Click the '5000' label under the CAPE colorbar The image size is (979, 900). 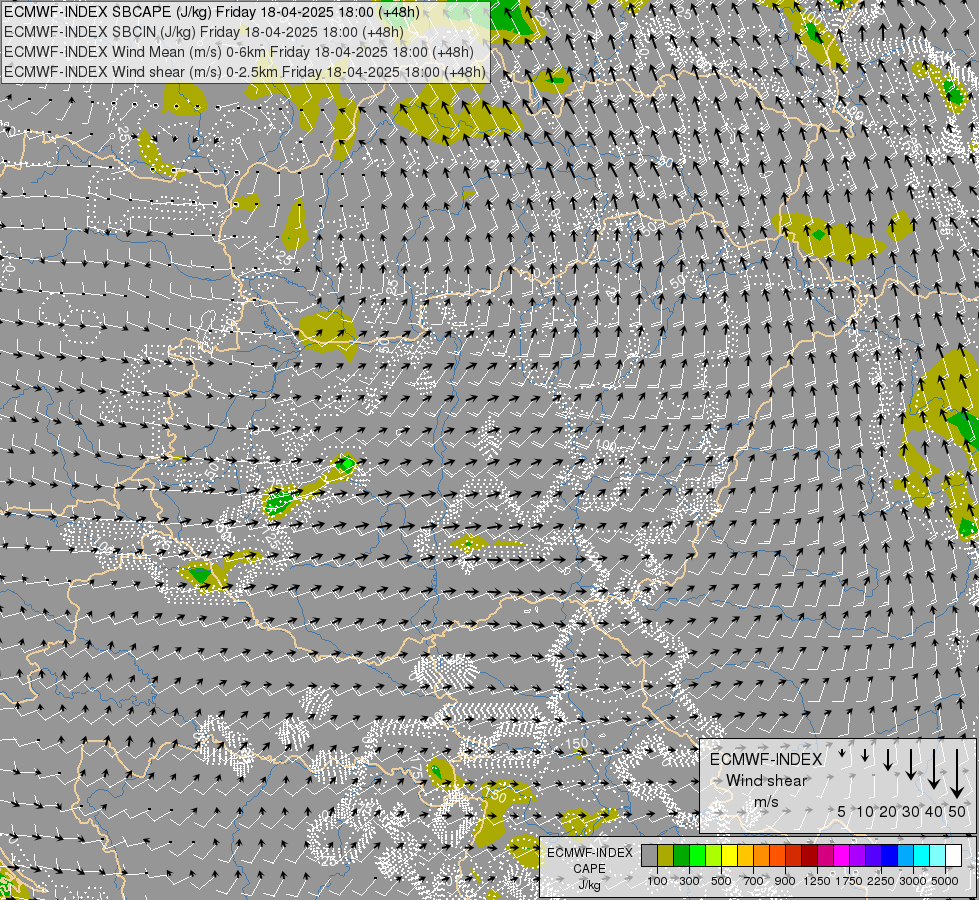(x=945, y=881)
